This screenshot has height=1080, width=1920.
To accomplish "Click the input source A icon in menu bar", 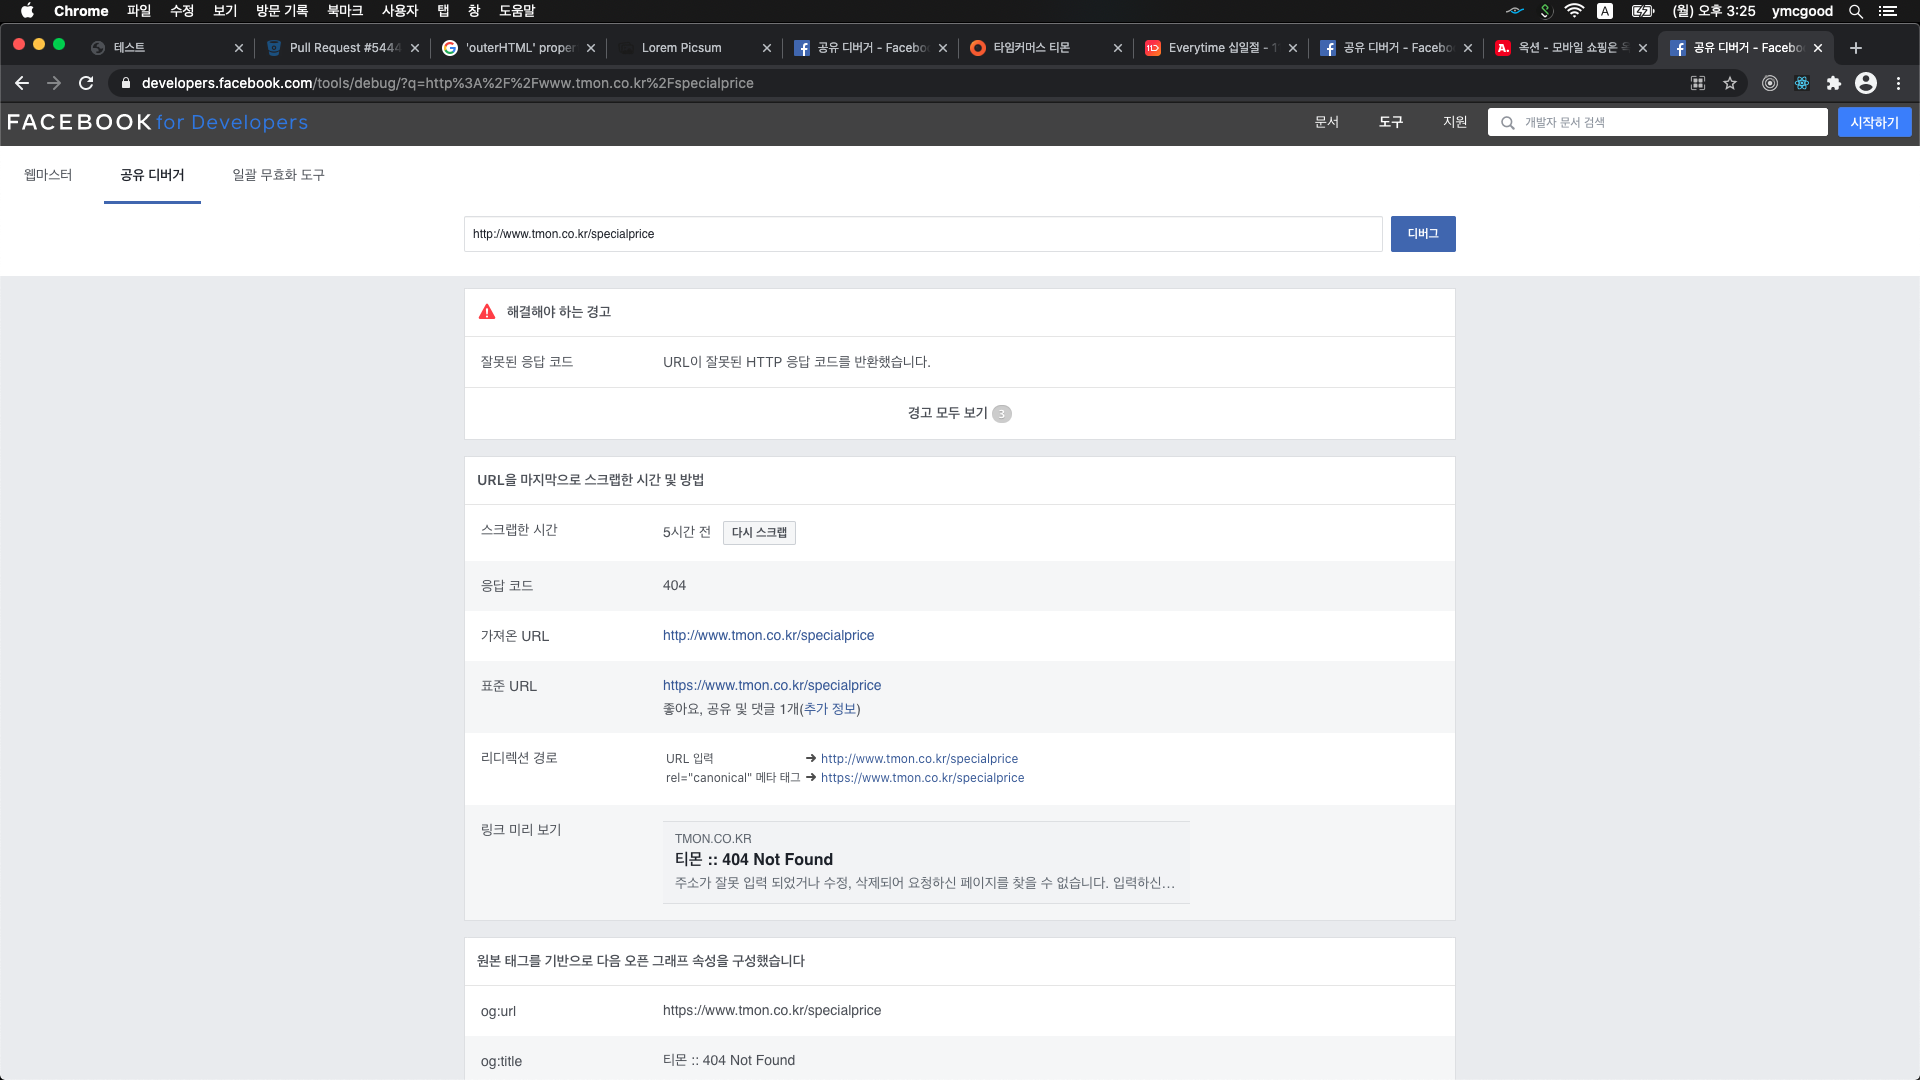I will 1605,11.
